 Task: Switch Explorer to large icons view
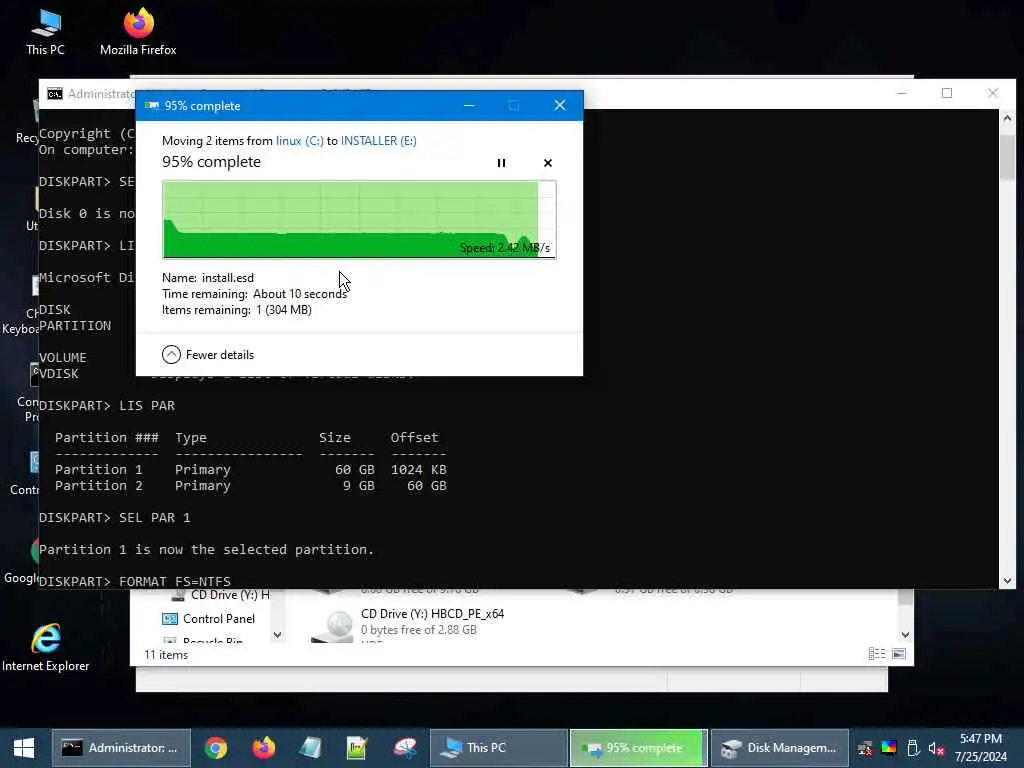tap(899, 654)
